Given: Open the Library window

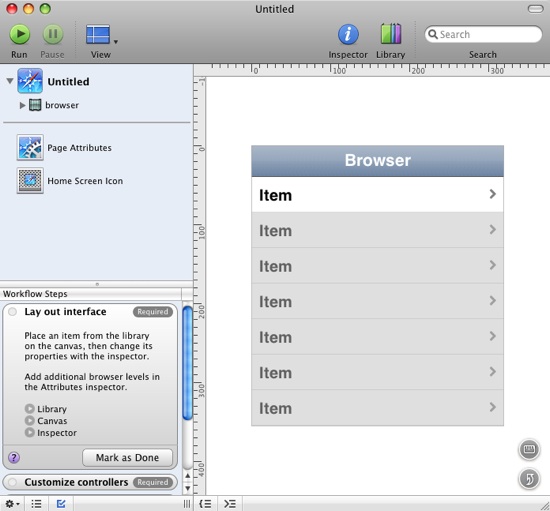Looking at the screenshot, I should click(391, 34).
